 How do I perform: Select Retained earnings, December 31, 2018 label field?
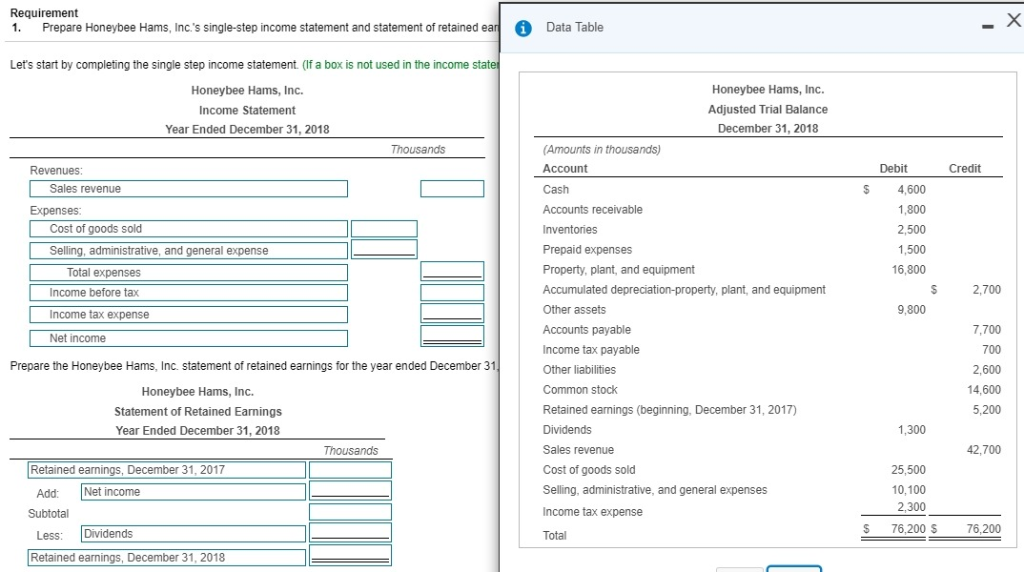(167, 558)
